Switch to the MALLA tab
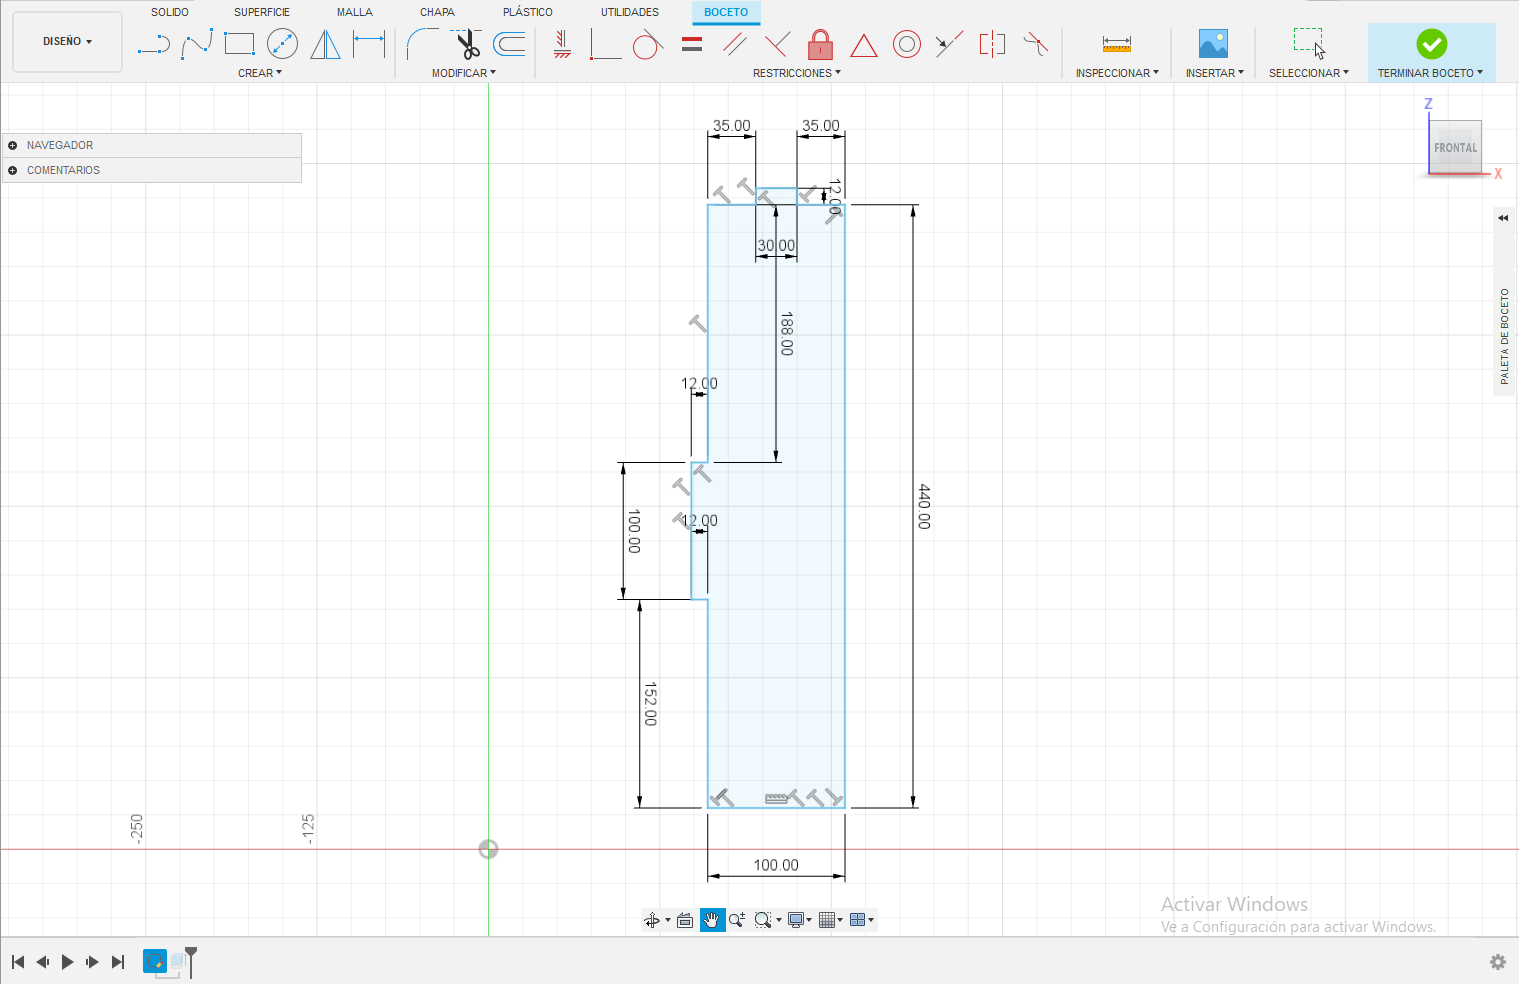 (355, 12)
